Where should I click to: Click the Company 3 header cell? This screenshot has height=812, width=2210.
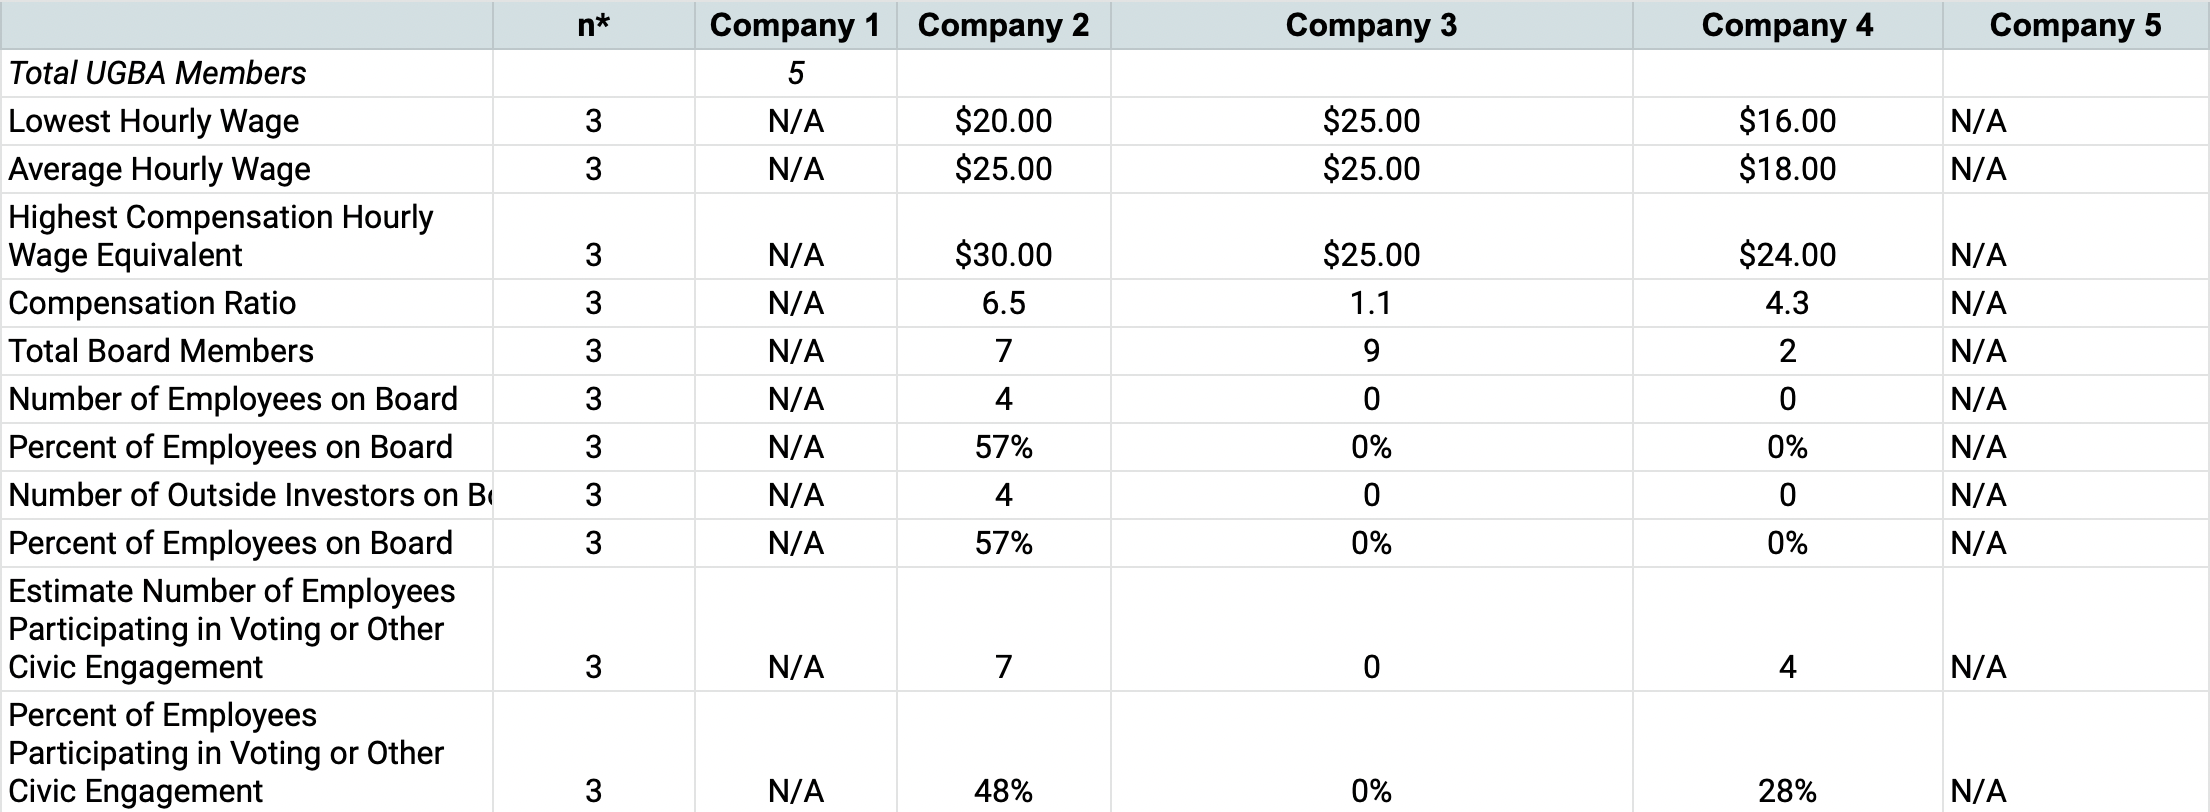1371,25
